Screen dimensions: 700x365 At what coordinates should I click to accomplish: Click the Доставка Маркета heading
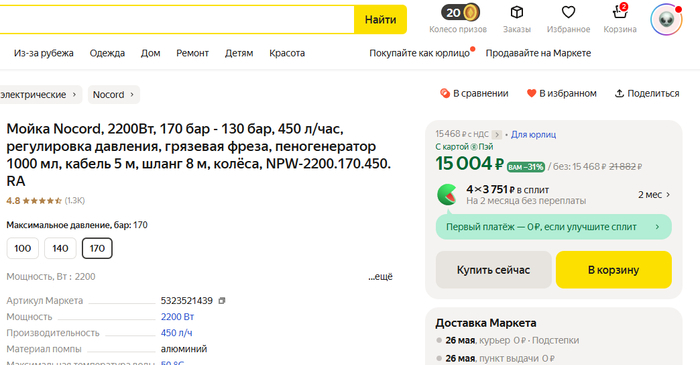[x=486, y=323]
